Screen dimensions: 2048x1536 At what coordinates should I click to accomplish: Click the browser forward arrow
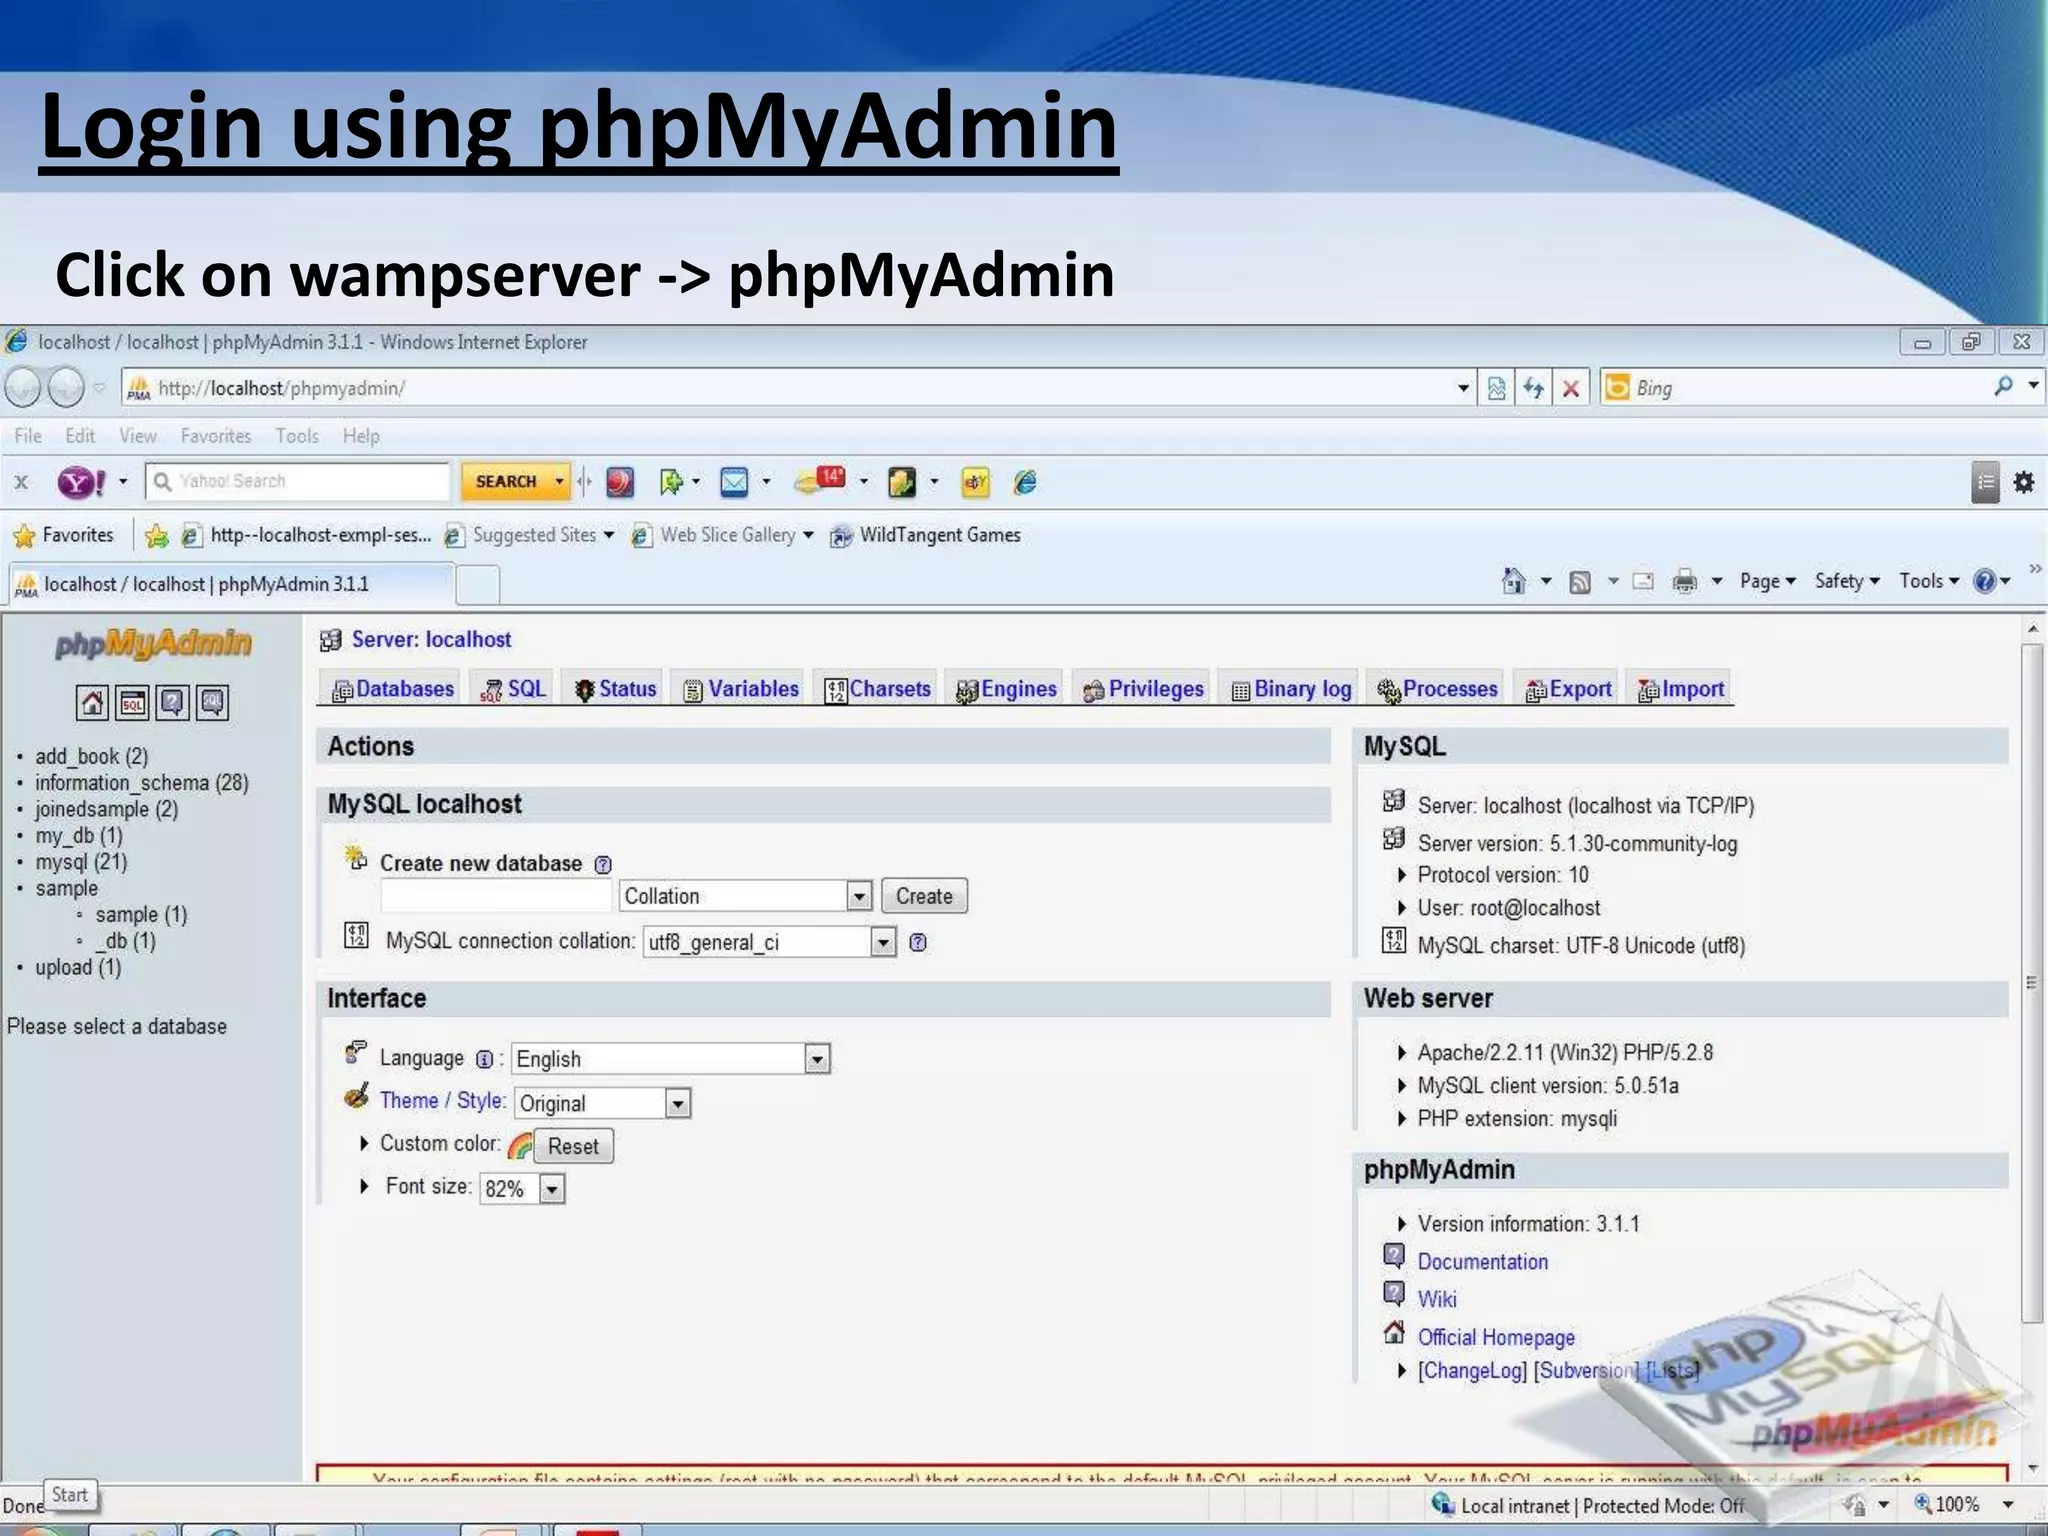66,388
